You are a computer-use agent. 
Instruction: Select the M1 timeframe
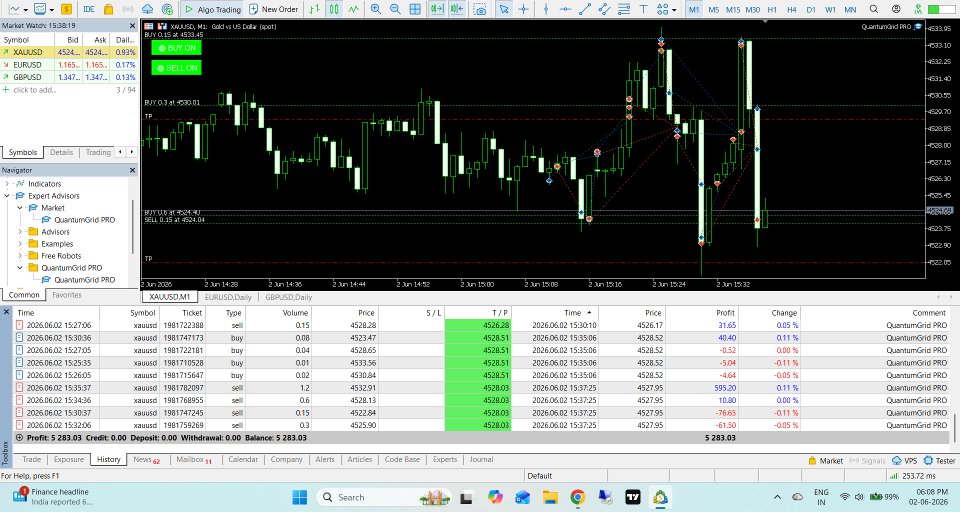(694, 9)
